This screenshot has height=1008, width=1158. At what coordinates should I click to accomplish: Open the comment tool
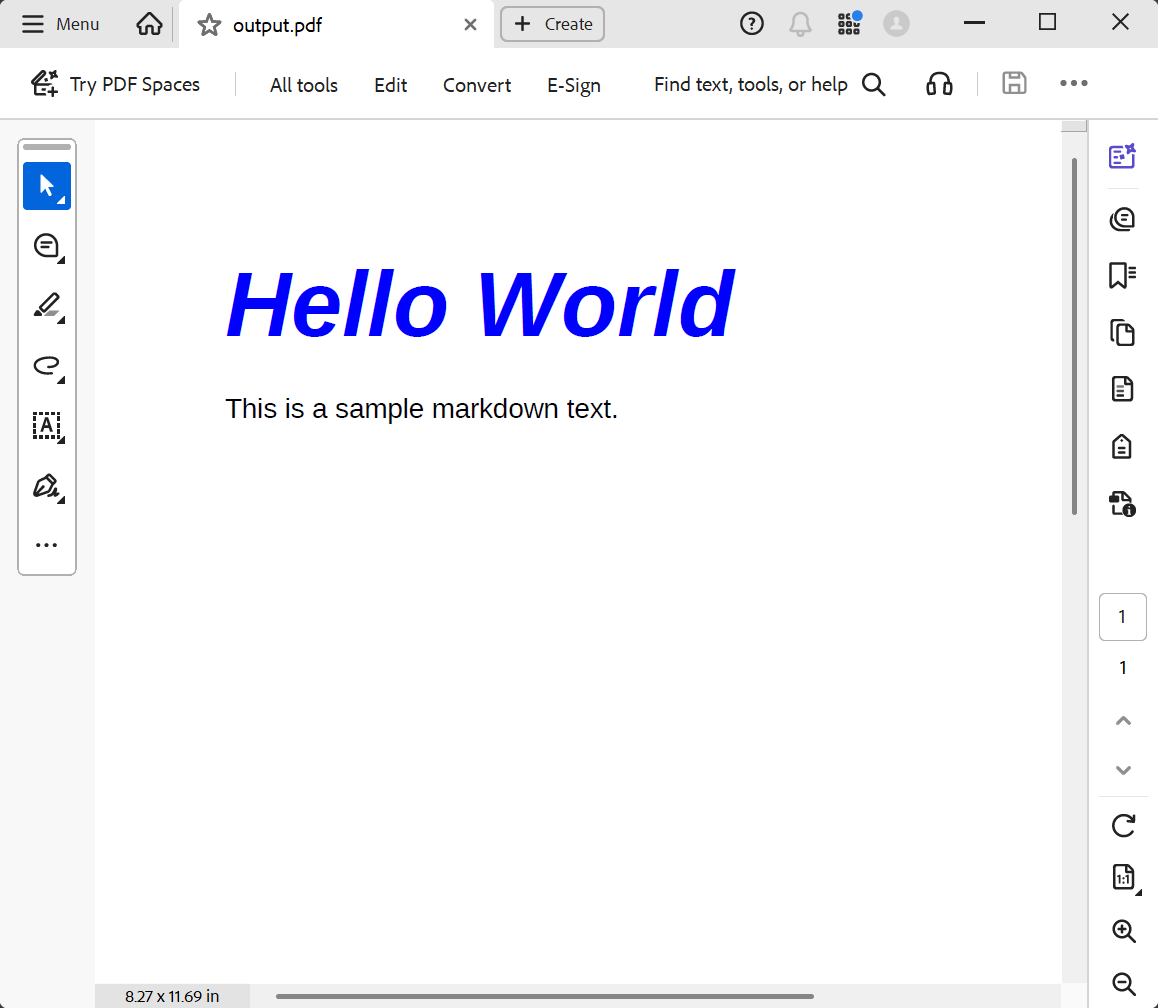tap(46, 246)
